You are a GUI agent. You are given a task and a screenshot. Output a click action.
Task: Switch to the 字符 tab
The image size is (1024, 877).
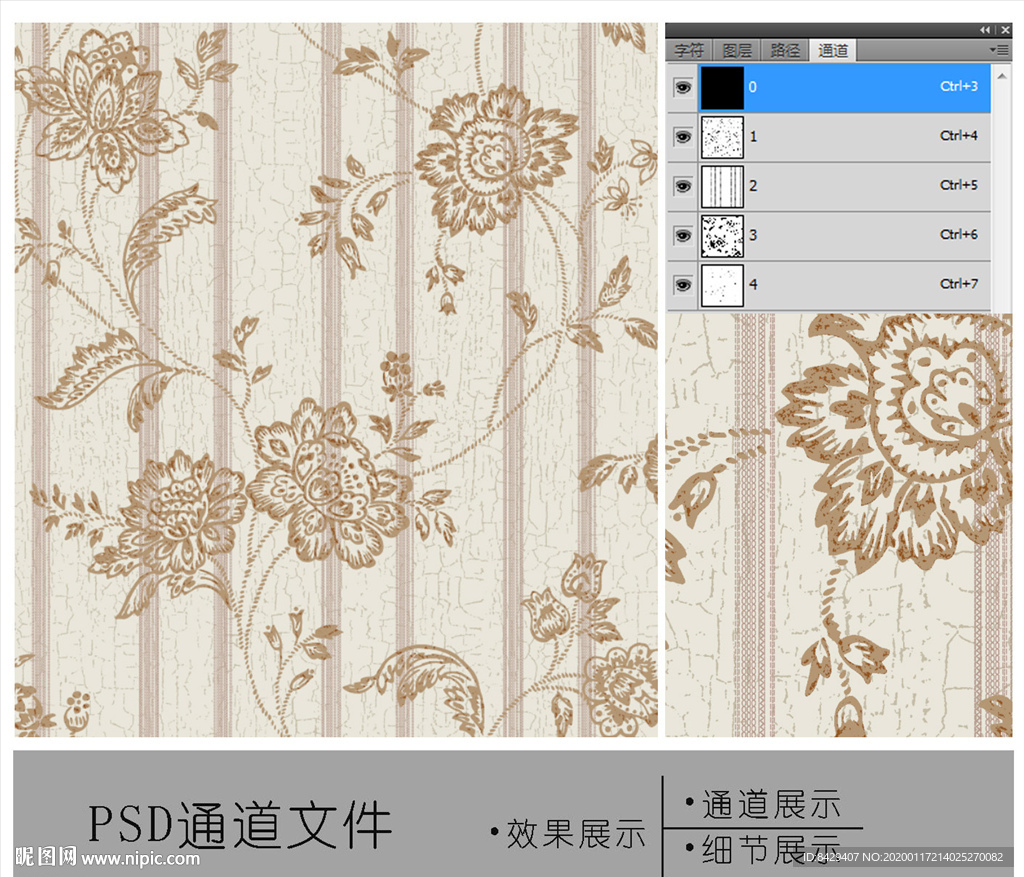pyautogui.click(x=690, y=50)
